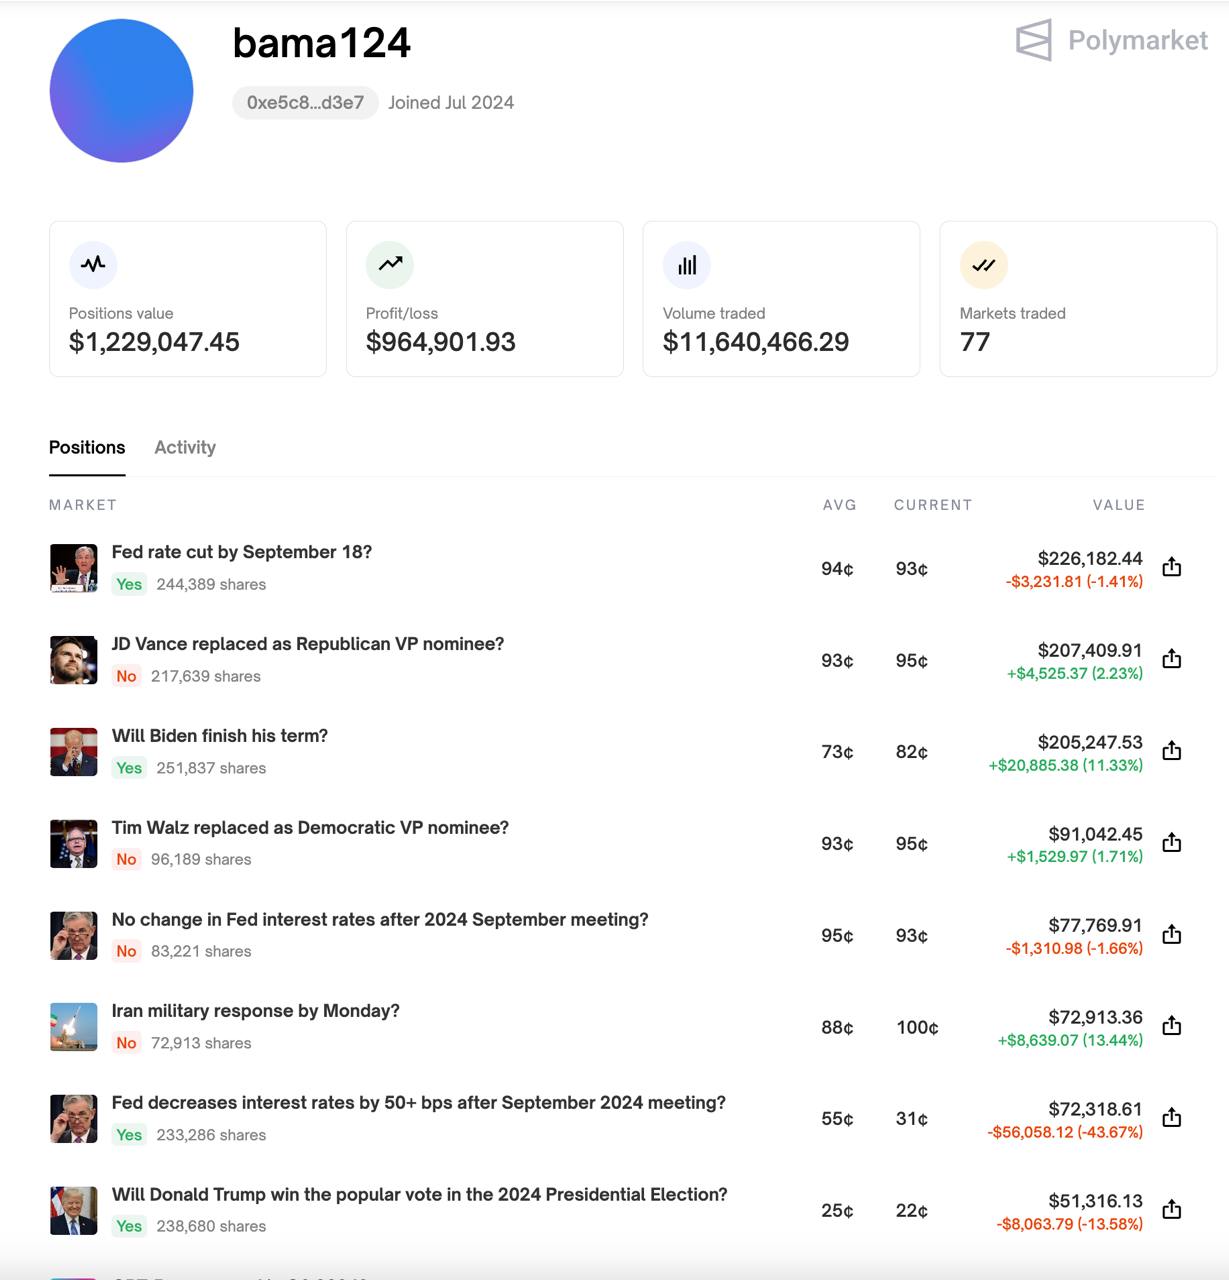The image size is (1229, 1280).
Task: Share the Will Biden finish his term position
Action: coord(1172,751)
